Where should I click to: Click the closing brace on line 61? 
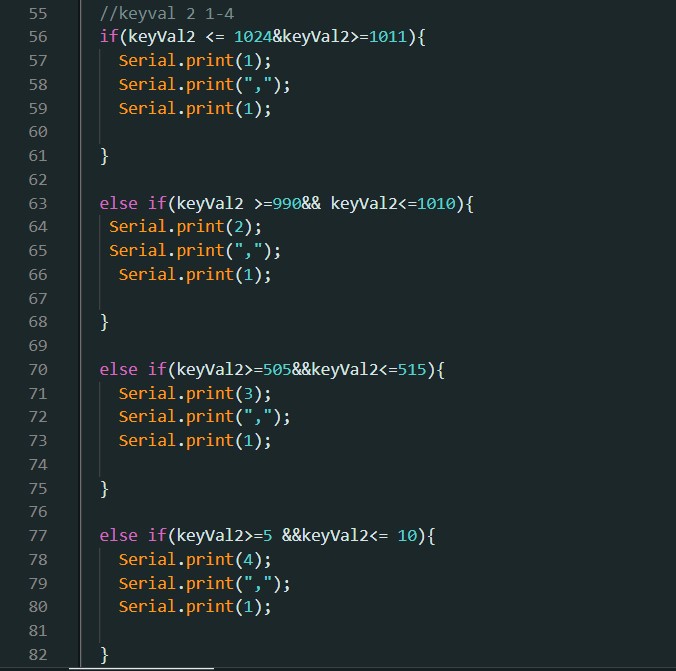coord(104,156)
